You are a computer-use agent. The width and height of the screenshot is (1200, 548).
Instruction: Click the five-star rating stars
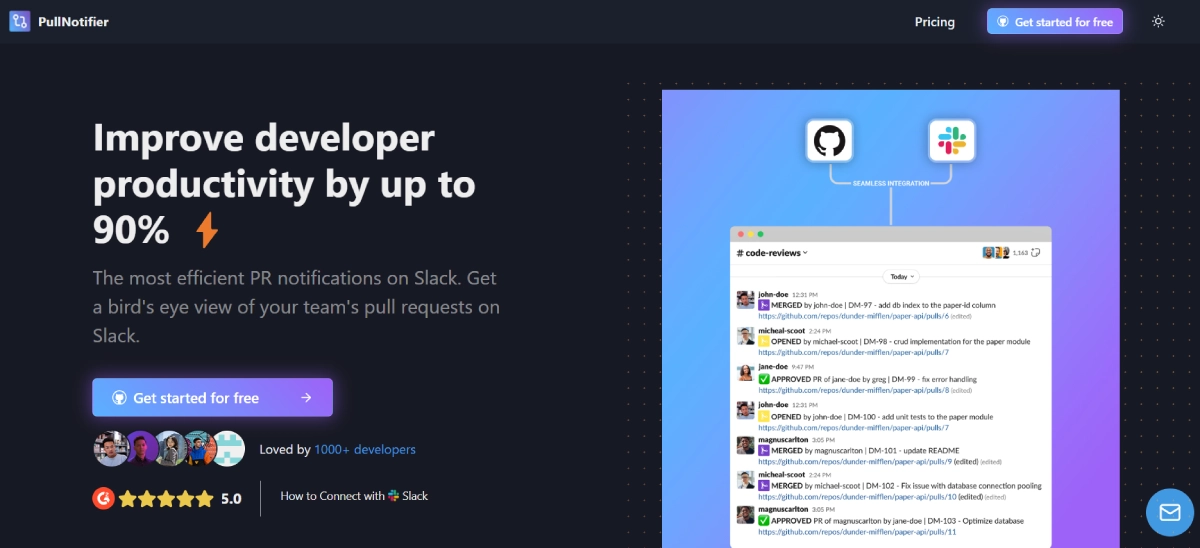(166, 498)
